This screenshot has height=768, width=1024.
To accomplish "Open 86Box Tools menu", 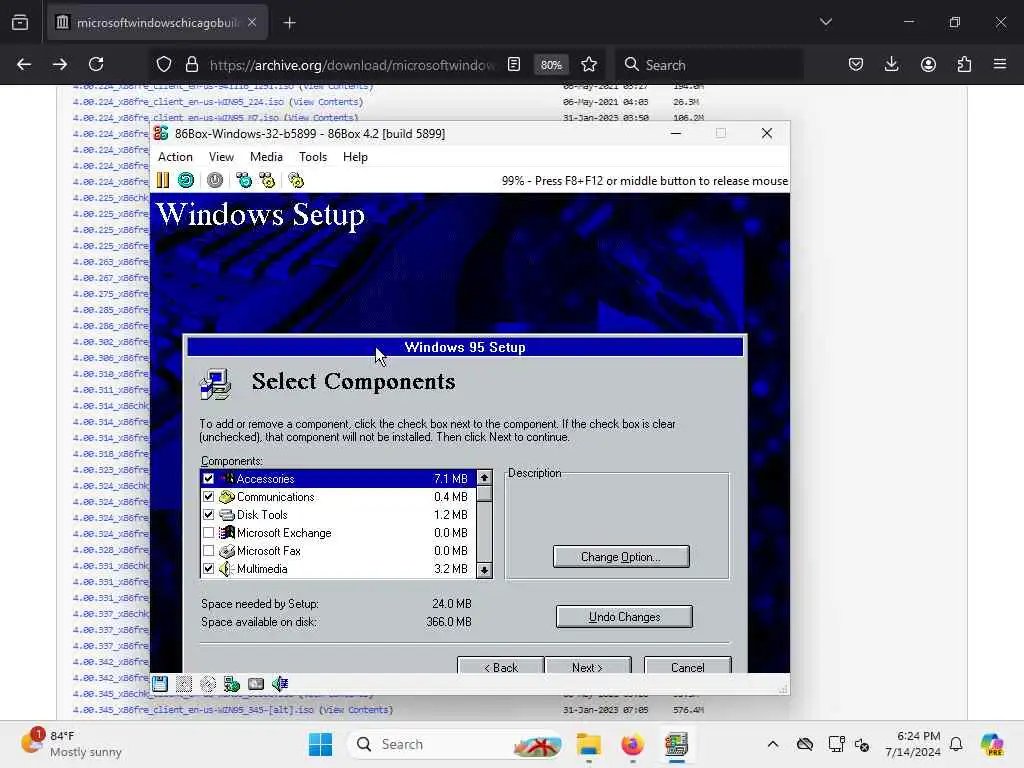I will [313, 157].
